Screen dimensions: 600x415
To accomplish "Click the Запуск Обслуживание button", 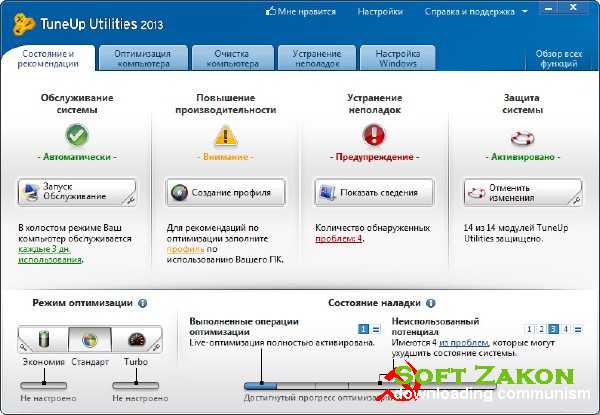I will click(77, 192).
